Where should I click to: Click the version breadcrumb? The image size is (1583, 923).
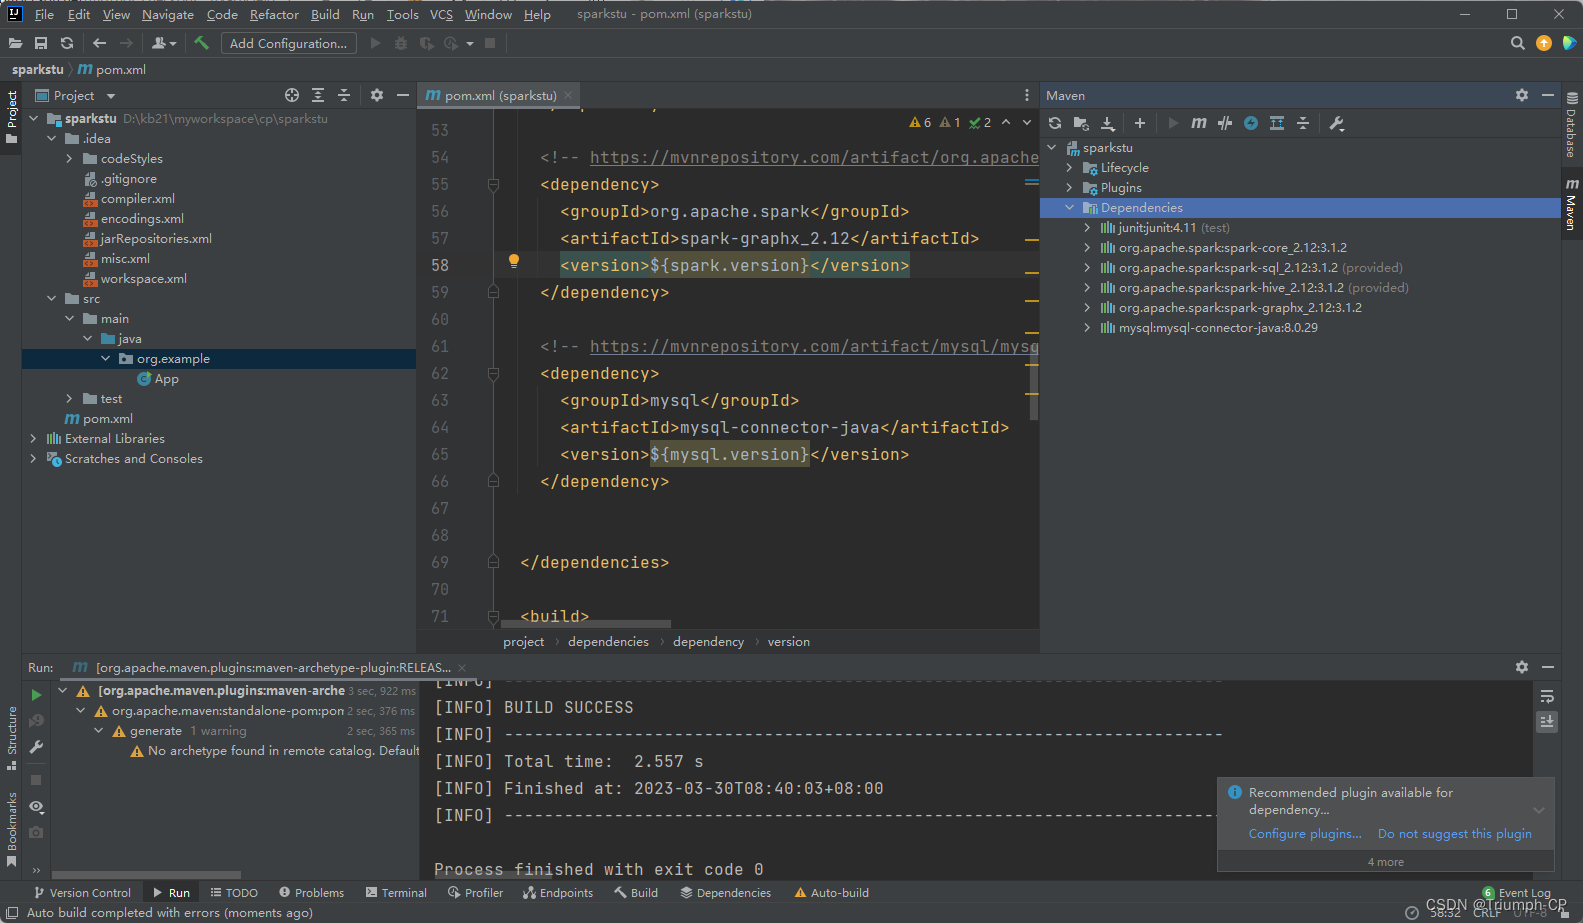click(789, 642)
